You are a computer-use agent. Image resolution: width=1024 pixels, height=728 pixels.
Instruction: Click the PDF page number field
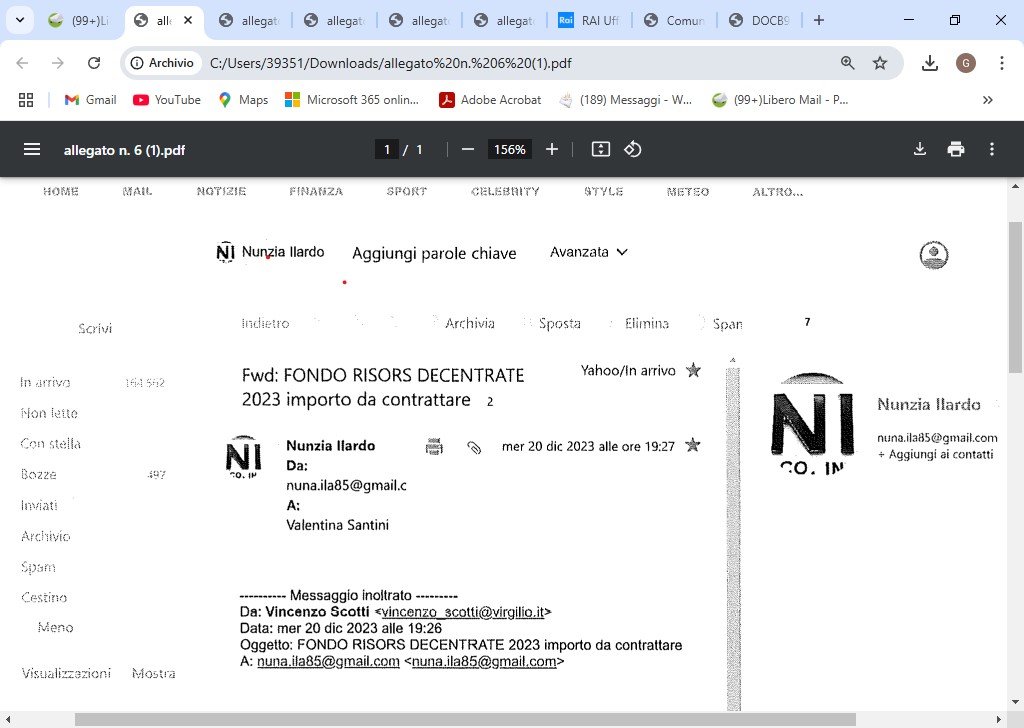(x=387, y=149)
